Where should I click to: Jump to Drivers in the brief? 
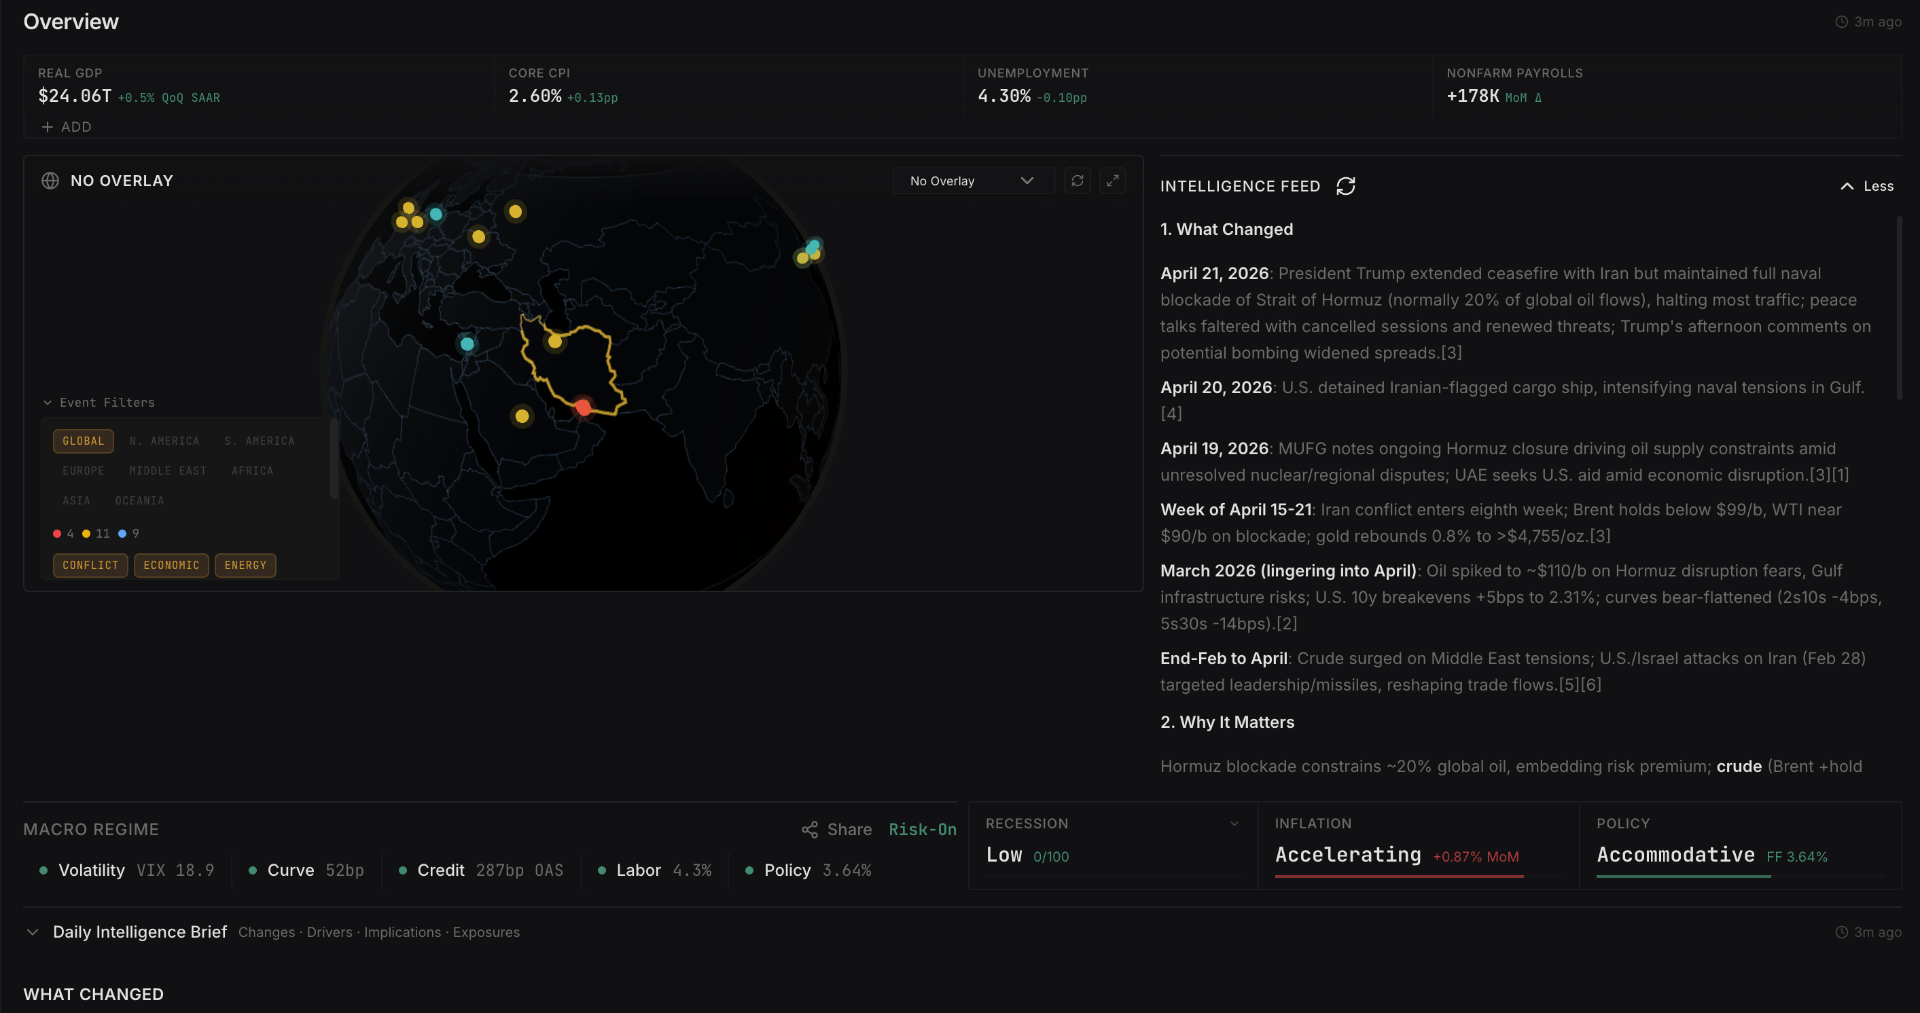[x=330, y=932]
